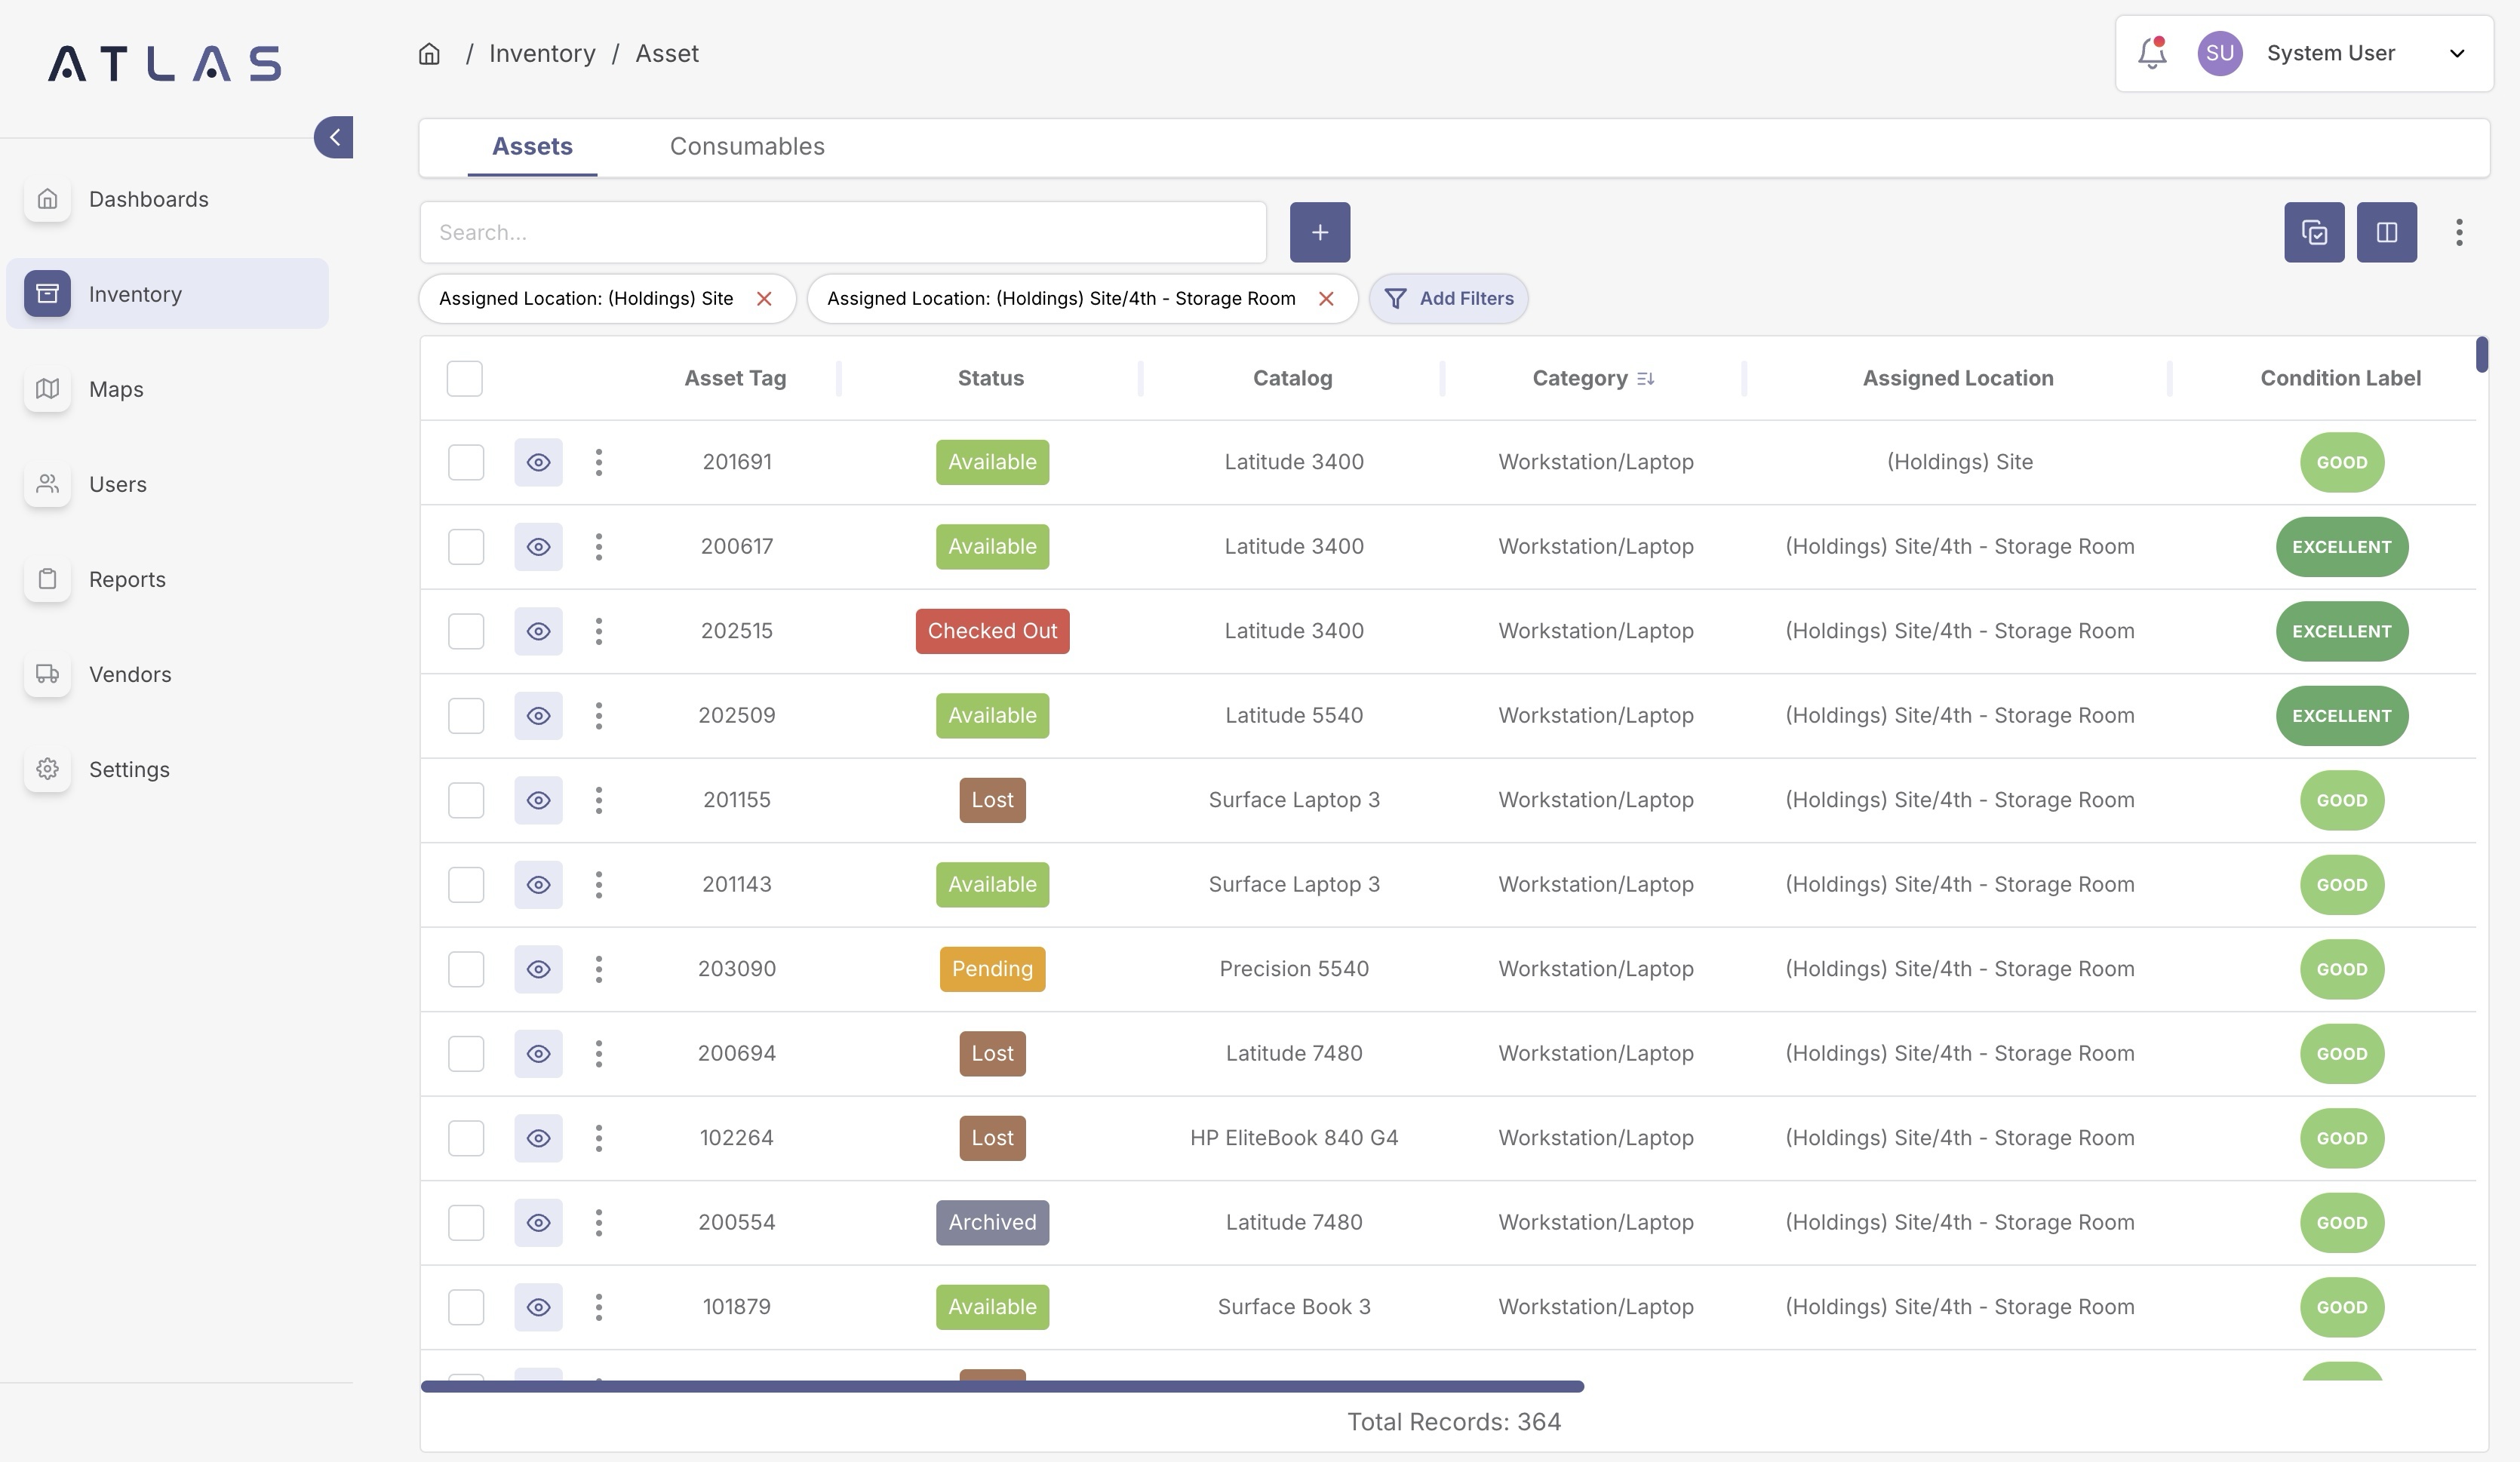Image resolution: width=2520 pixels, height=1462 pixels.
Task: Open Maps from sidebar
Action: 116,389
